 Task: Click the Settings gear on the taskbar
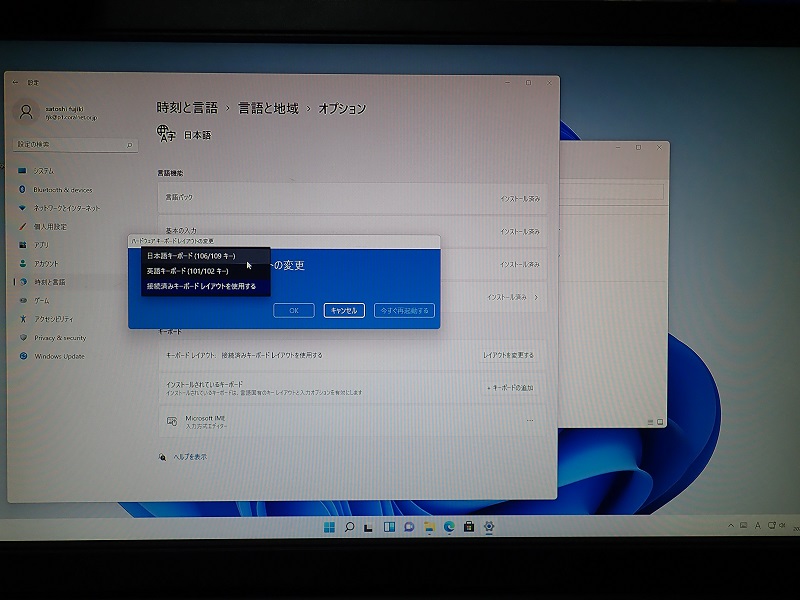coord(489,527)
